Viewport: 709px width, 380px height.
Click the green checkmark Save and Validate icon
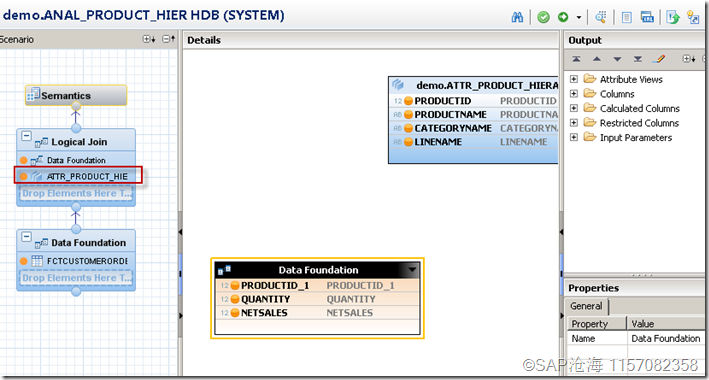click(x=544, y=17)
